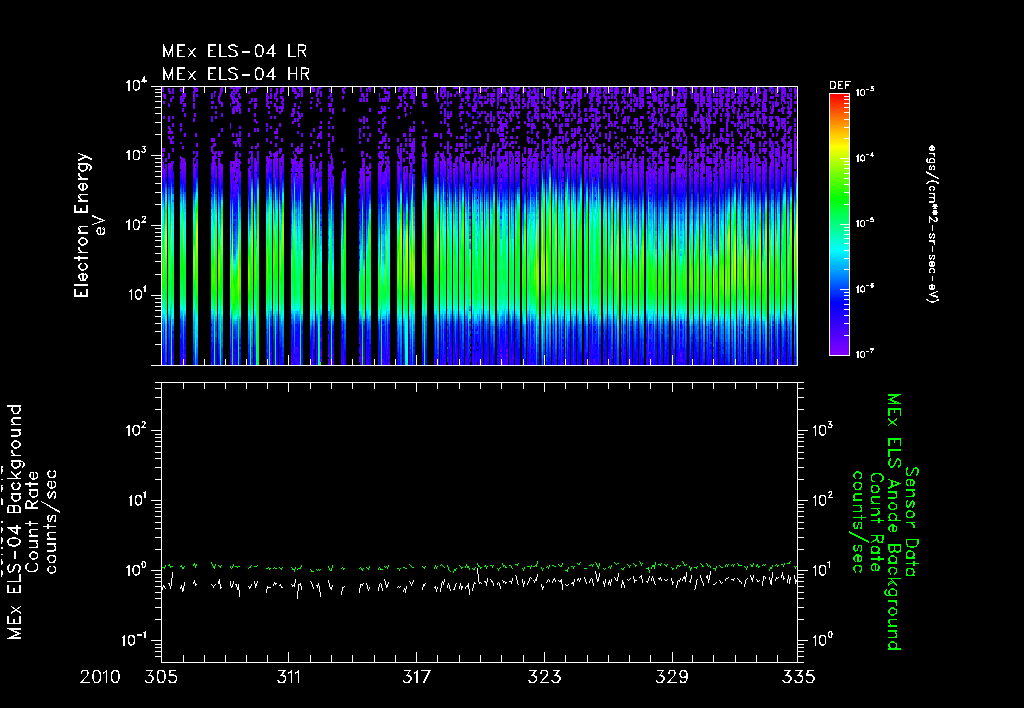The image size is (1024, 708).
Task: Click the MEx ELS-04 Background Count Rate label
Action: [x=31, y=522]
